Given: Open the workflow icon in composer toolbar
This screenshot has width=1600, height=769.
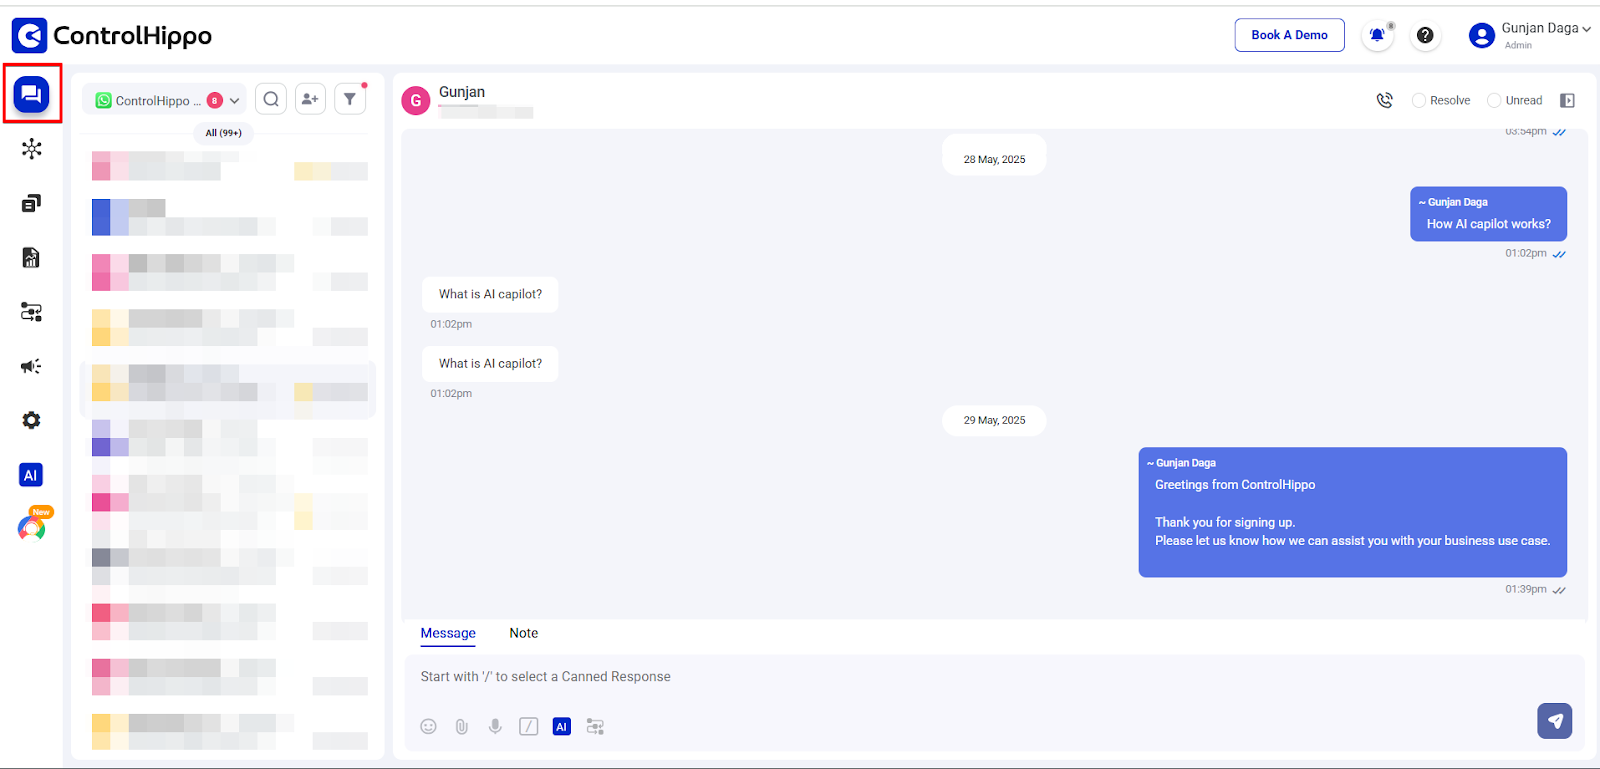Looking at the screenshot, I should pyautogui.click(x=595, y=727).
